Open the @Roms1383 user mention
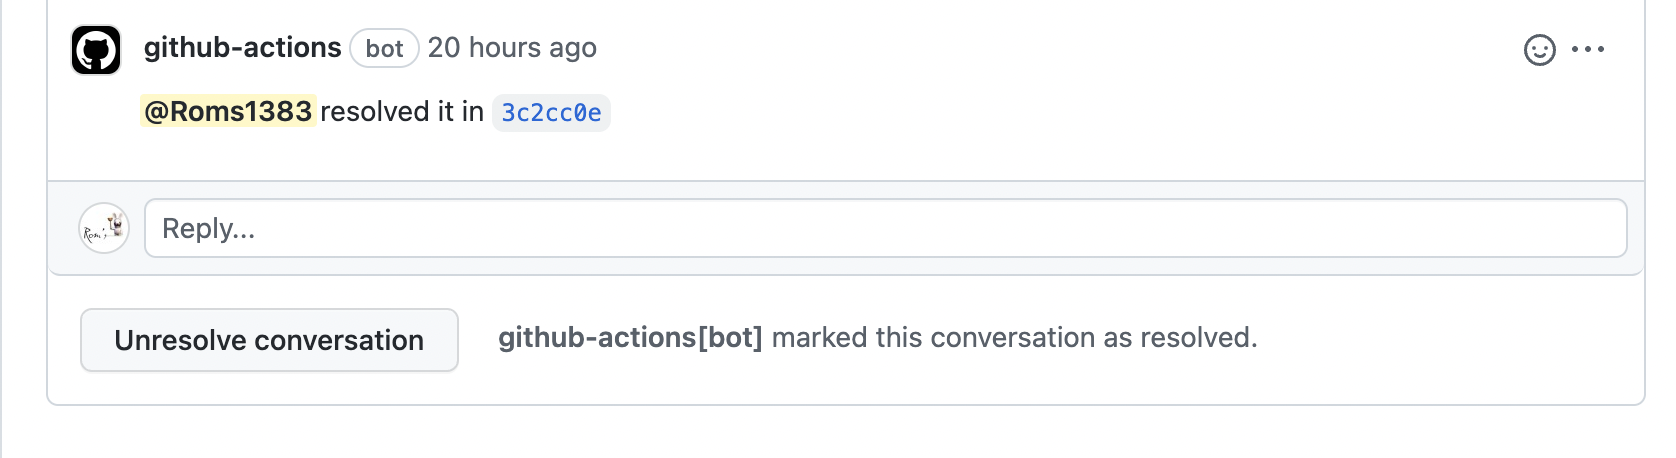 228,111
